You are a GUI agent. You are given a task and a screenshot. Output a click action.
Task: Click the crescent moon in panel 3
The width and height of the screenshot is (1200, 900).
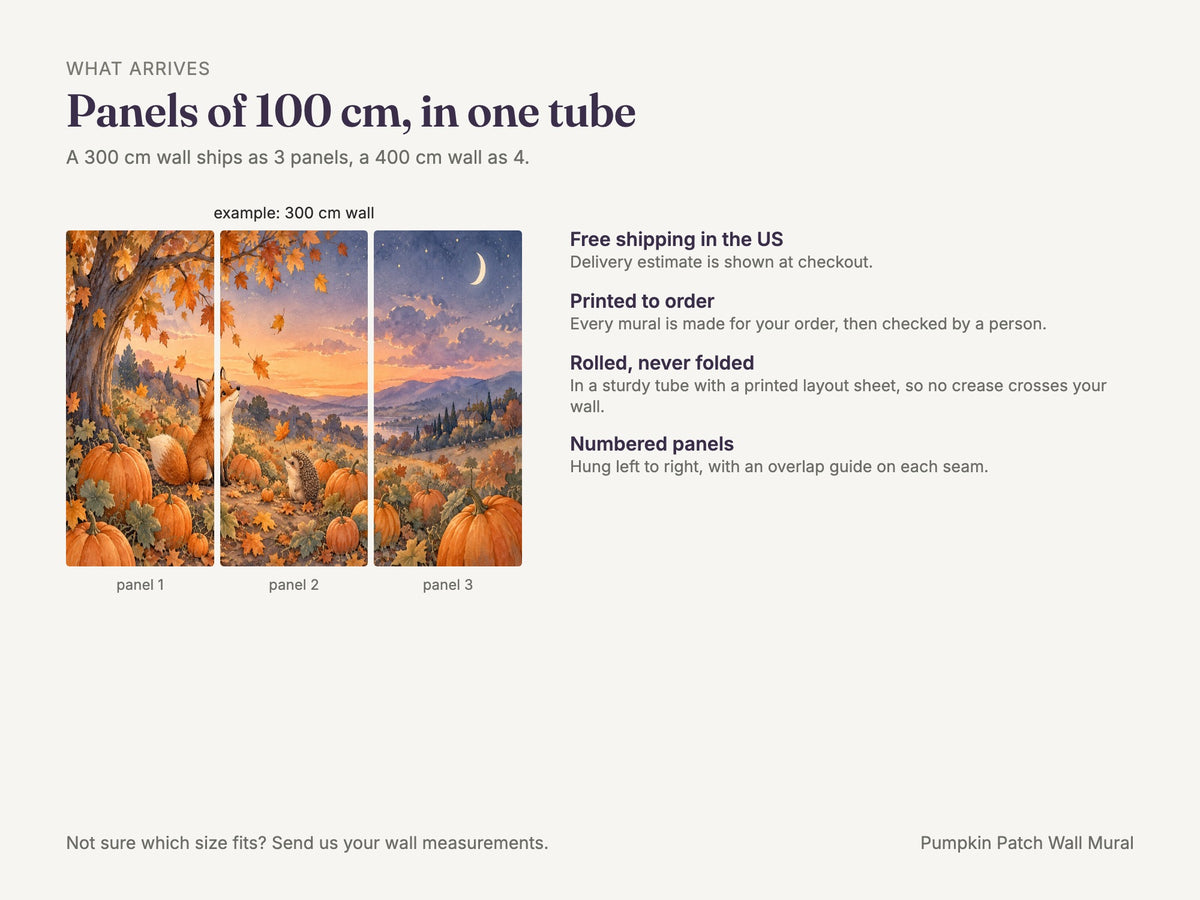click(x=479, y=268)
